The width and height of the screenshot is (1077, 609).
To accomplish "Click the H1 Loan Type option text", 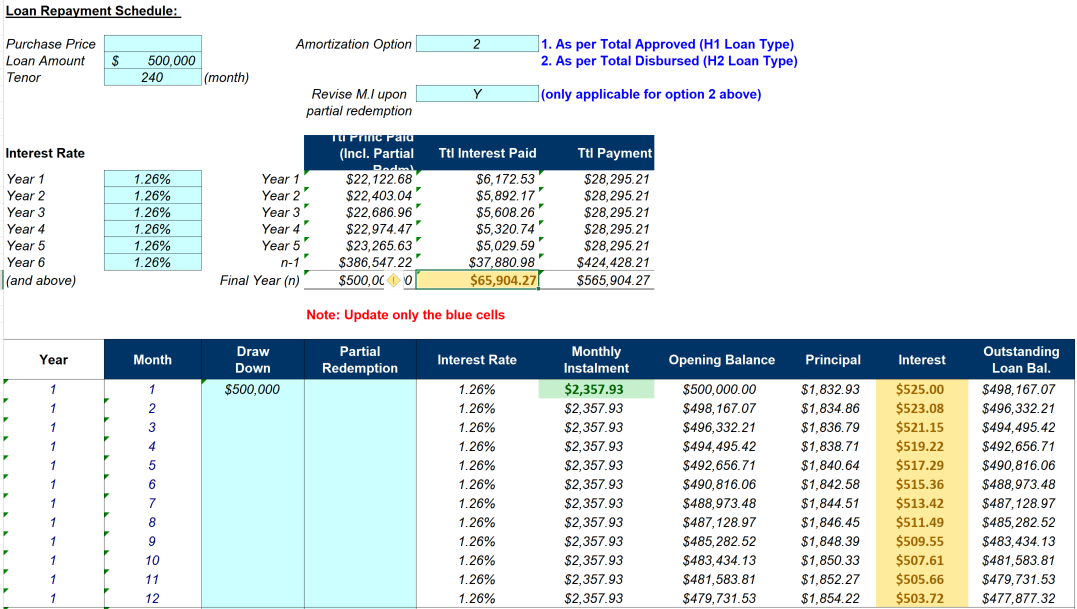I will click(x=668, y=44).
